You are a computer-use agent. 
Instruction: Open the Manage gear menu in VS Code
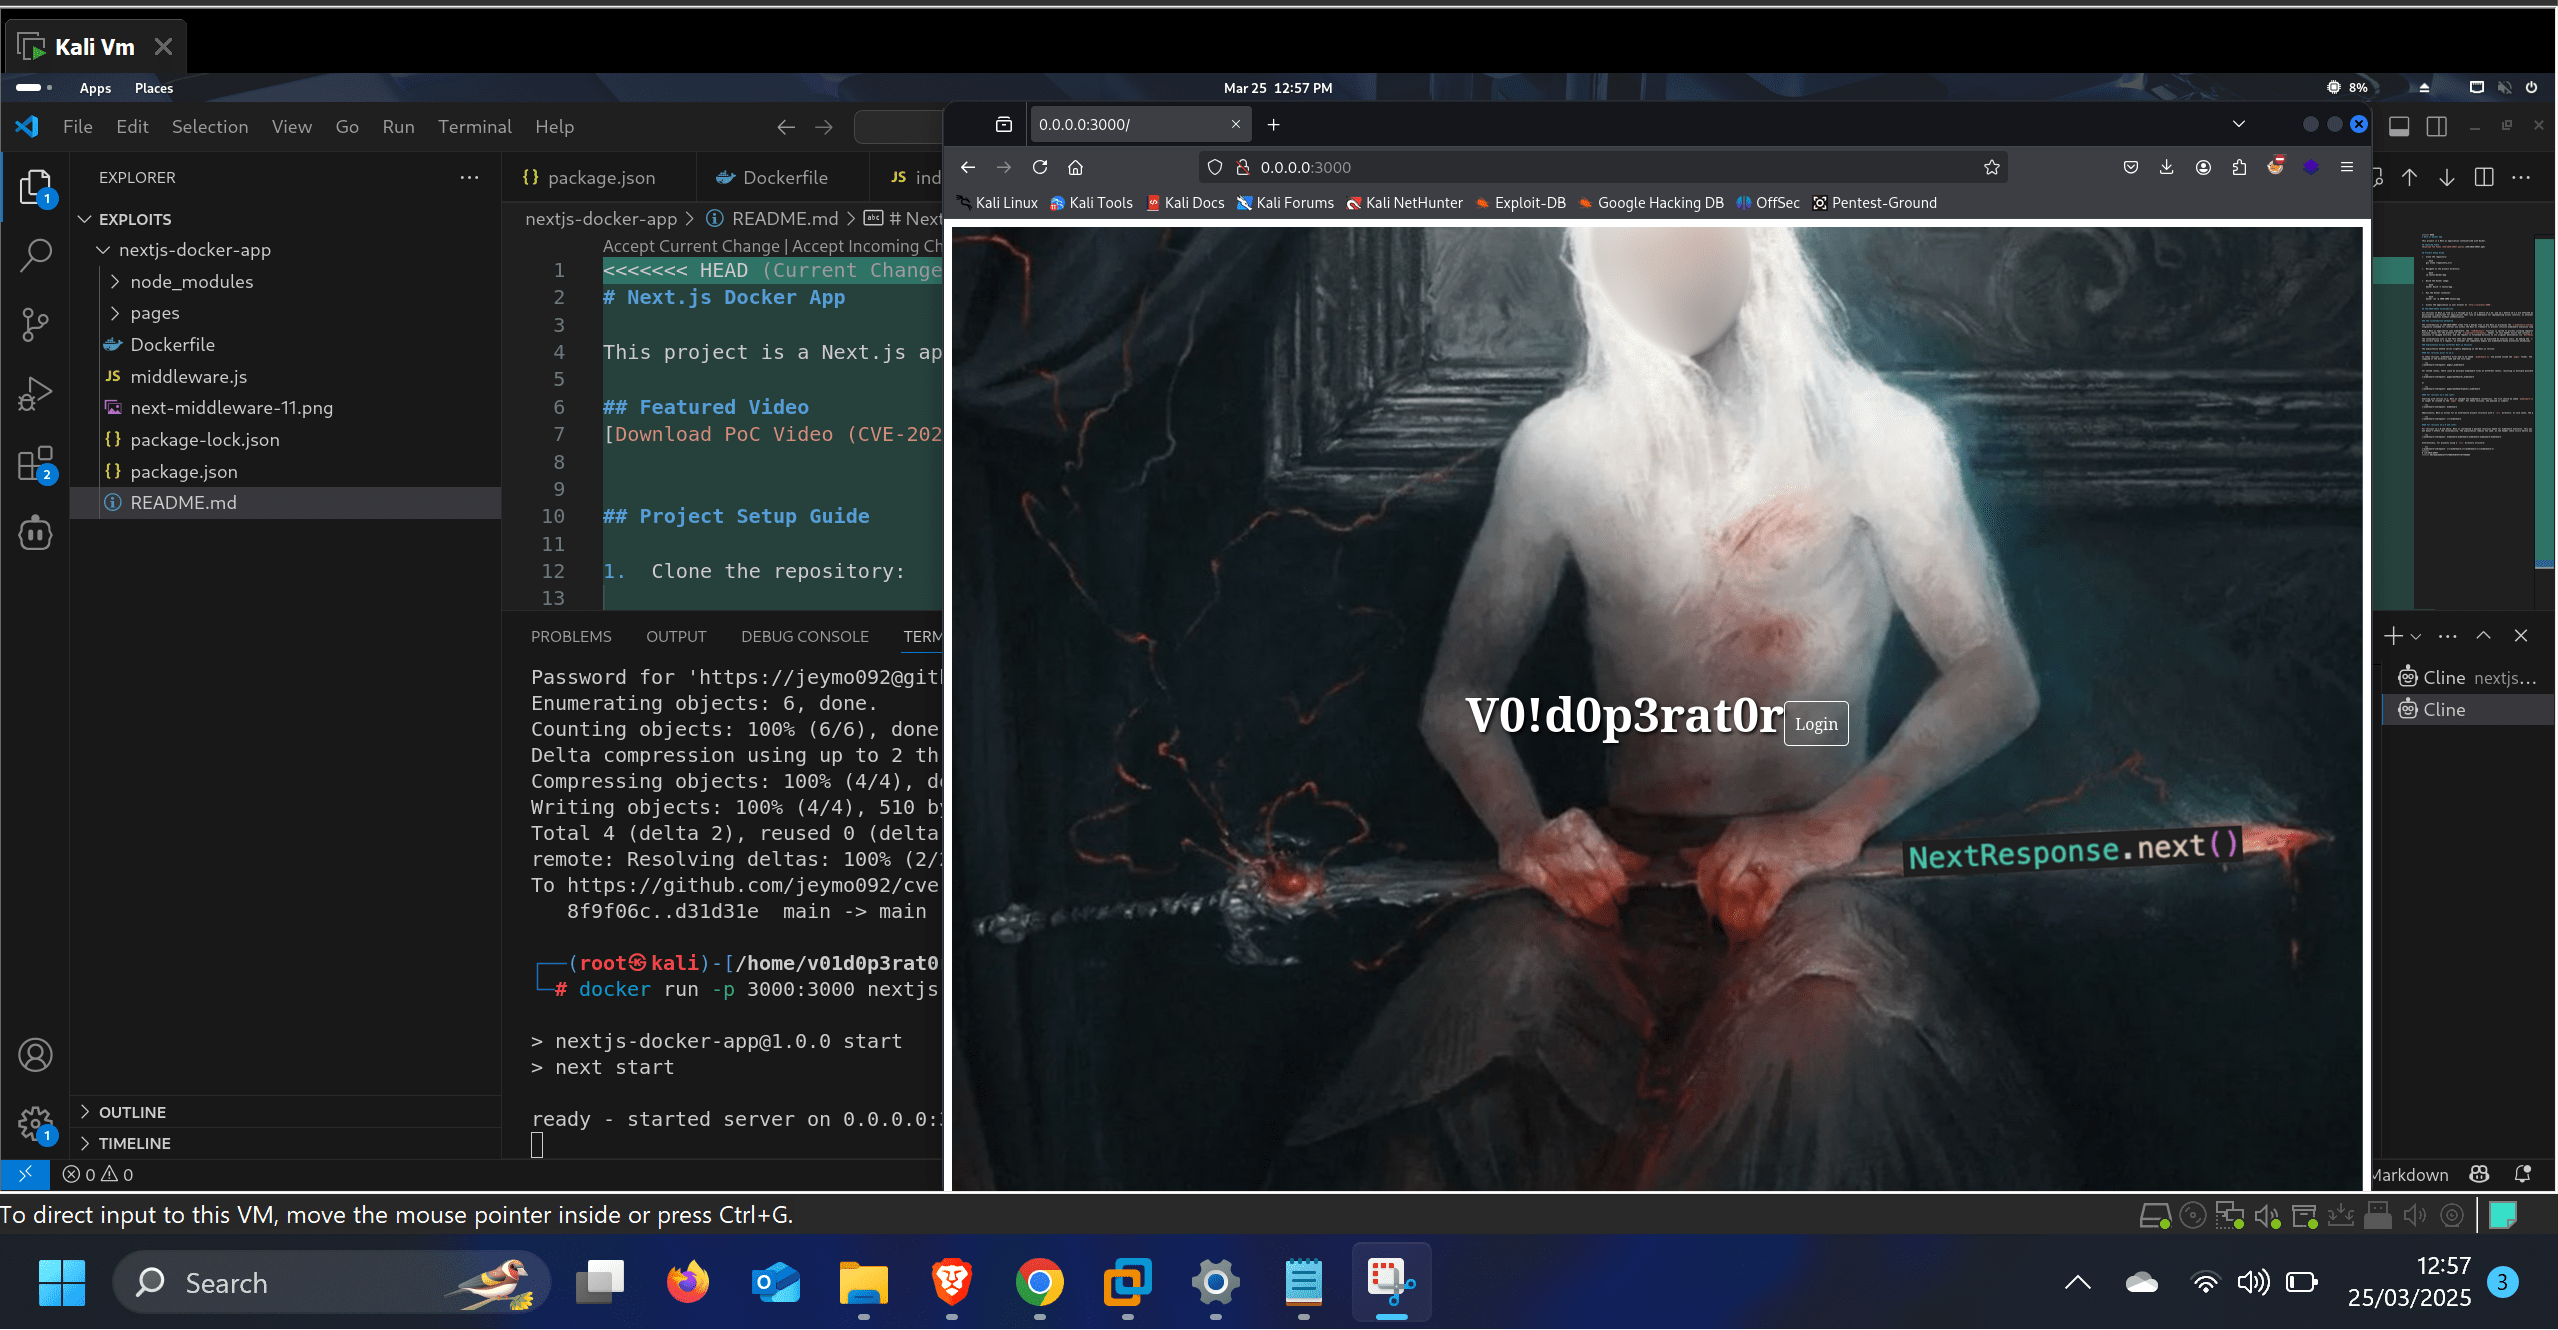[35, 1124]
